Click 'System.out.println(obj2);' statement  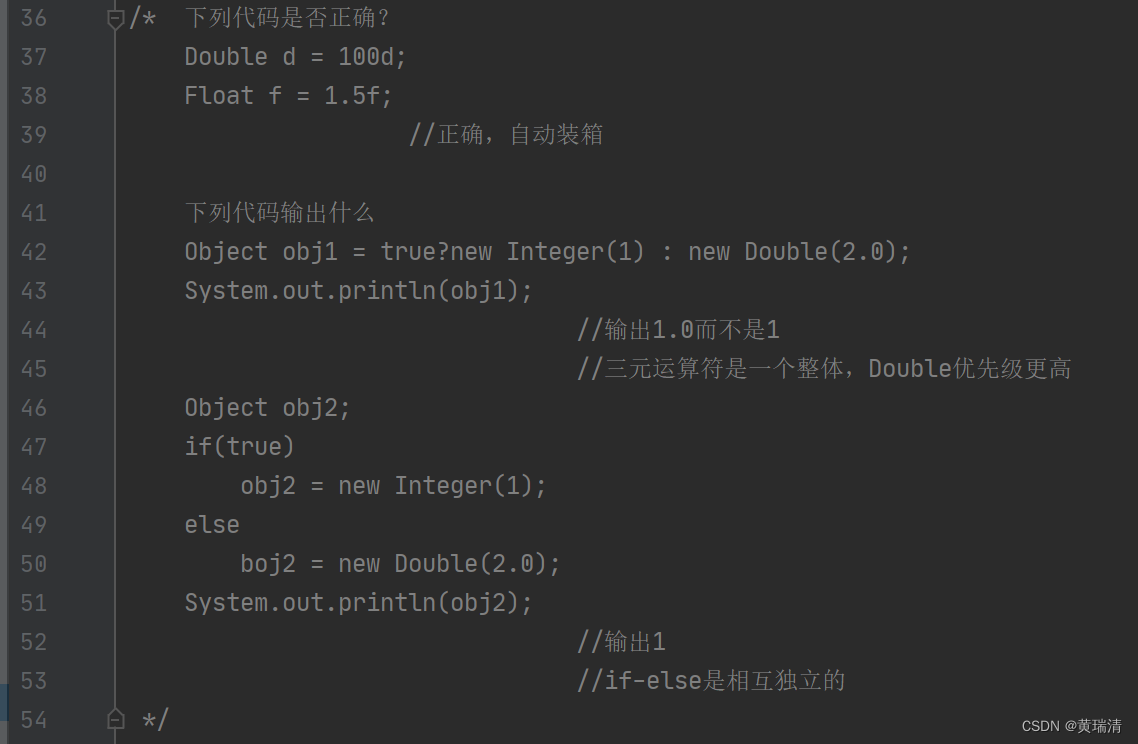tap(359, 603)
